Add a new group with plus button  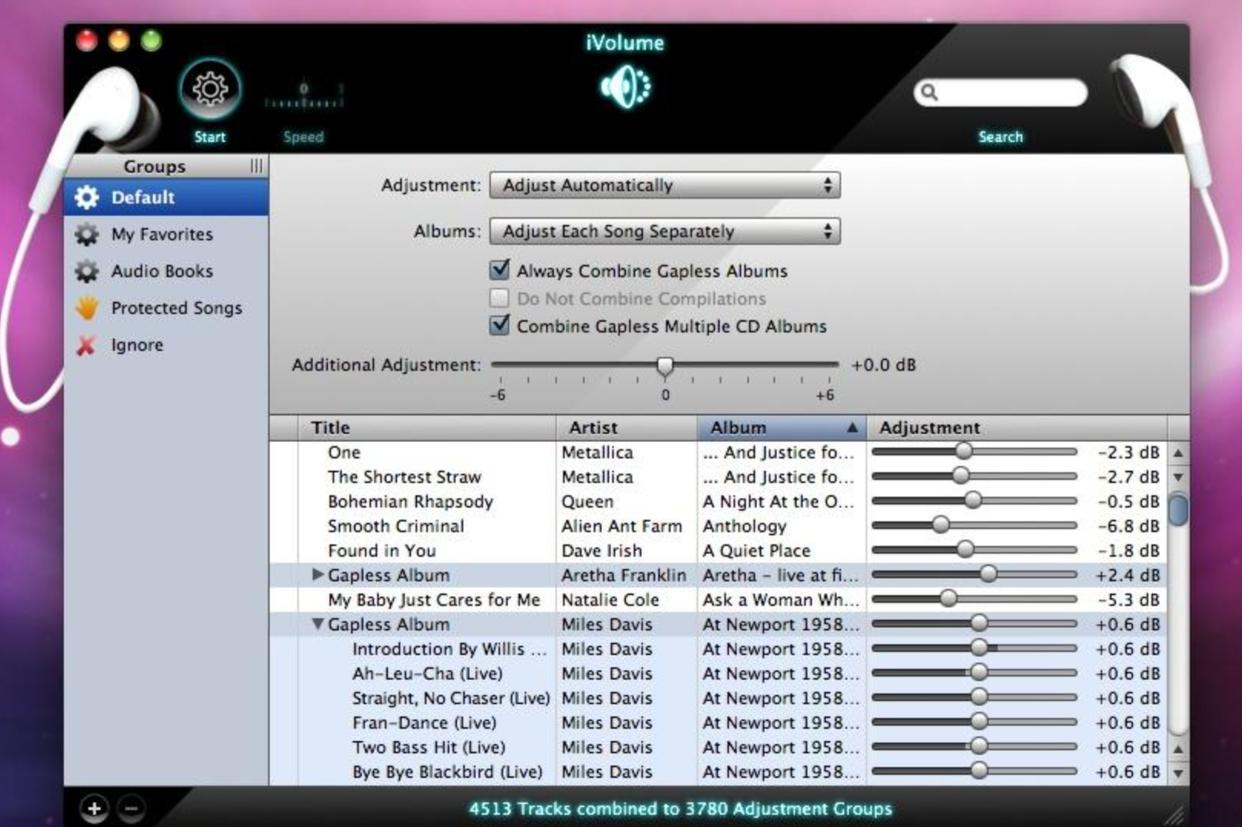(x=94, y=808)
